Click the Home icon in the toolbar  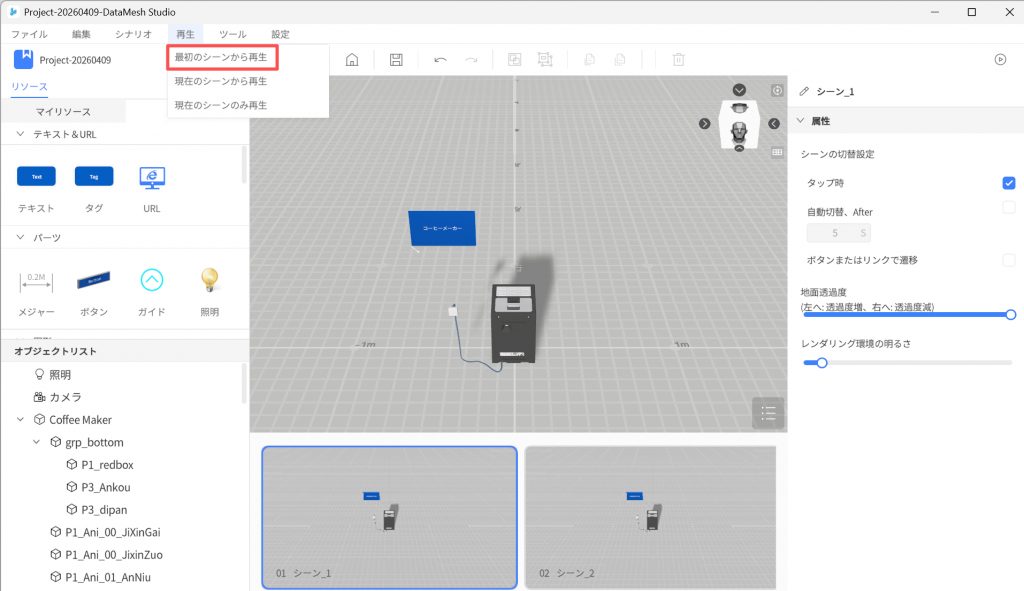[352, 60]
